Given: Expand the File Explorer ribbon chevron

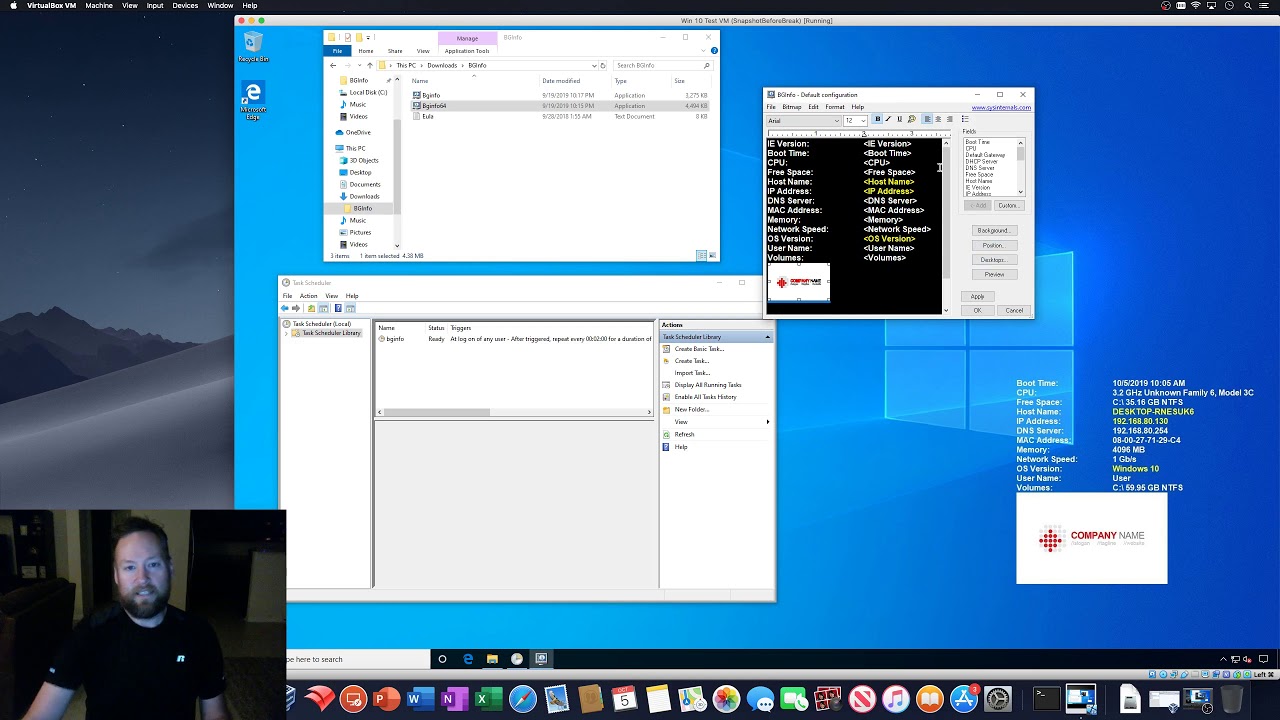Looking at the screenshot, I should [x=705, y=51].
